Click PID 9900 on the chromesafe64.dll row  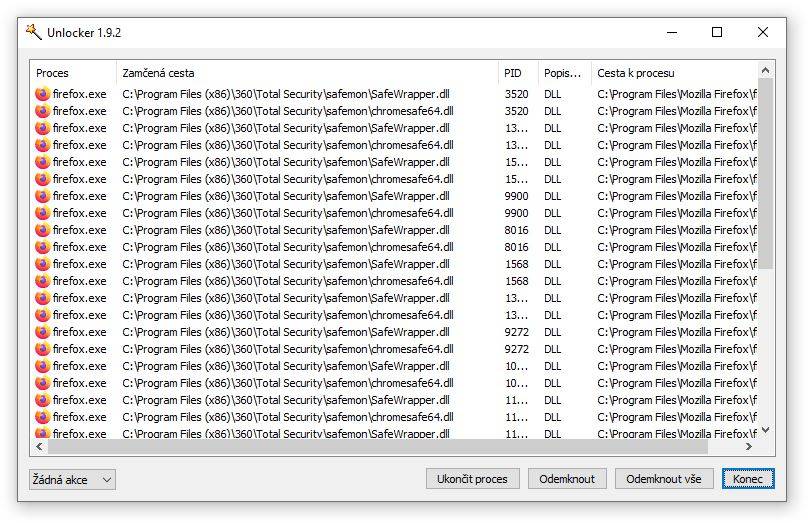click(517, 213)
